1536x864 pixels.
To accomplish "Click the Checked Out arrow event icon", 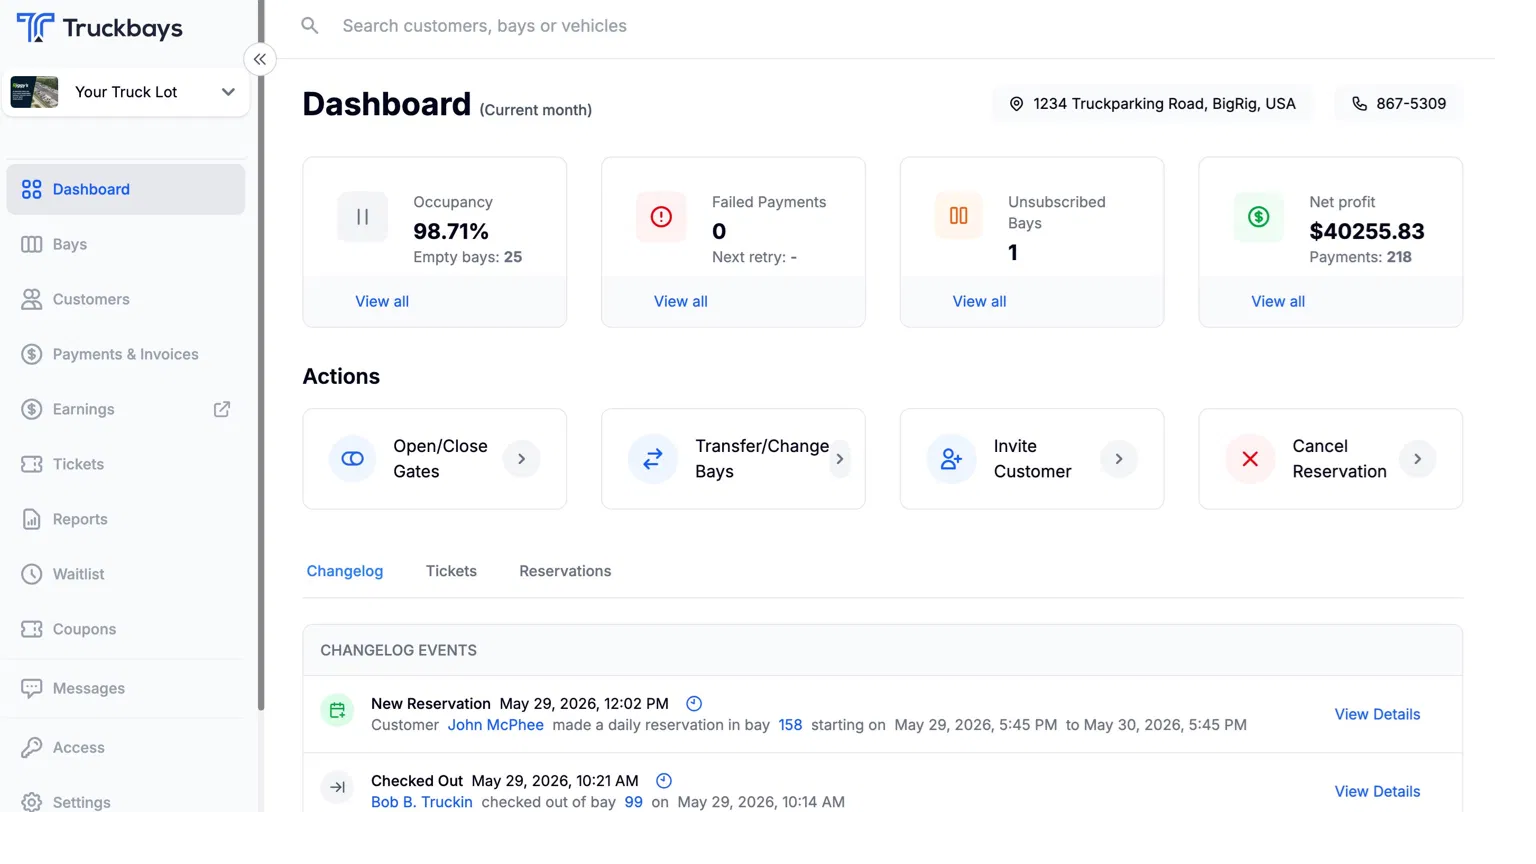I will (x=337, y=787).
